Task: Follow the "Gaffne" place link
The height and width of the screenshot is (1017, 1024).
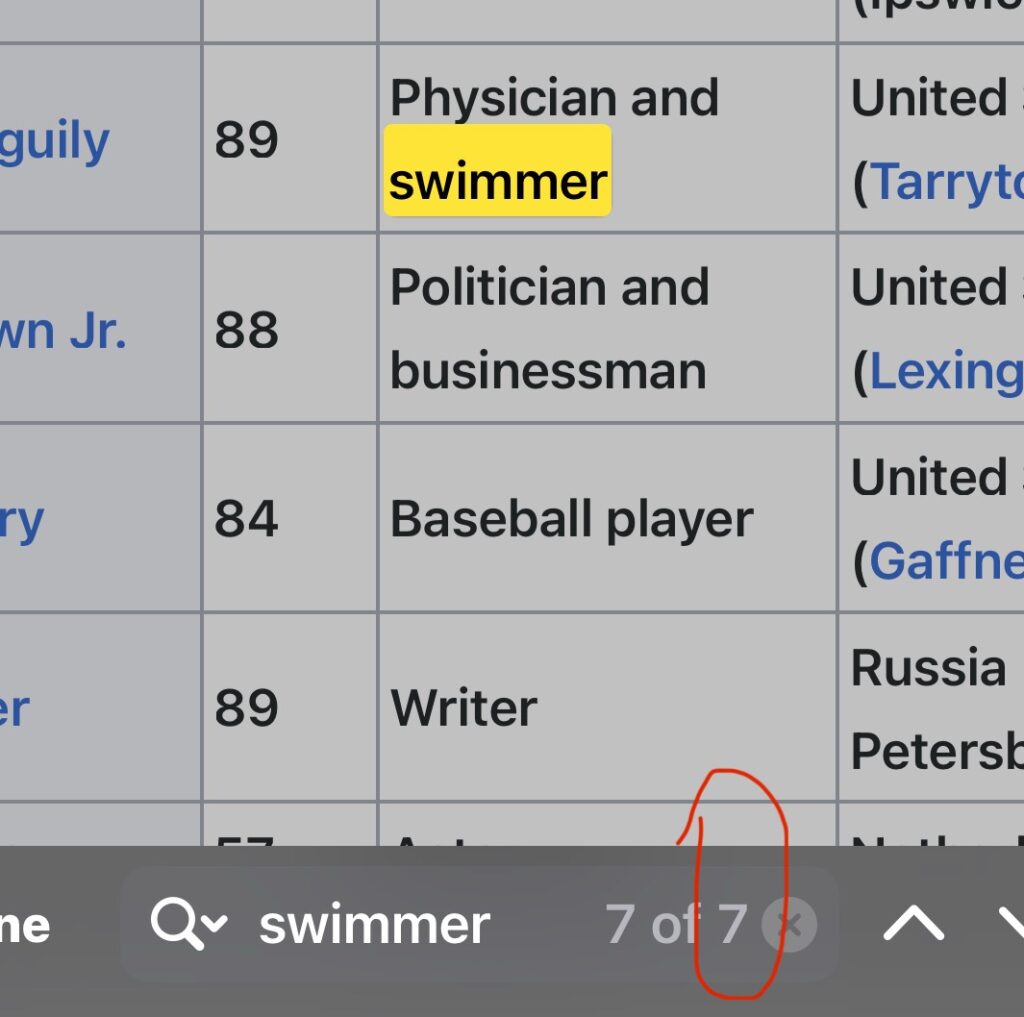Action: 946,561
